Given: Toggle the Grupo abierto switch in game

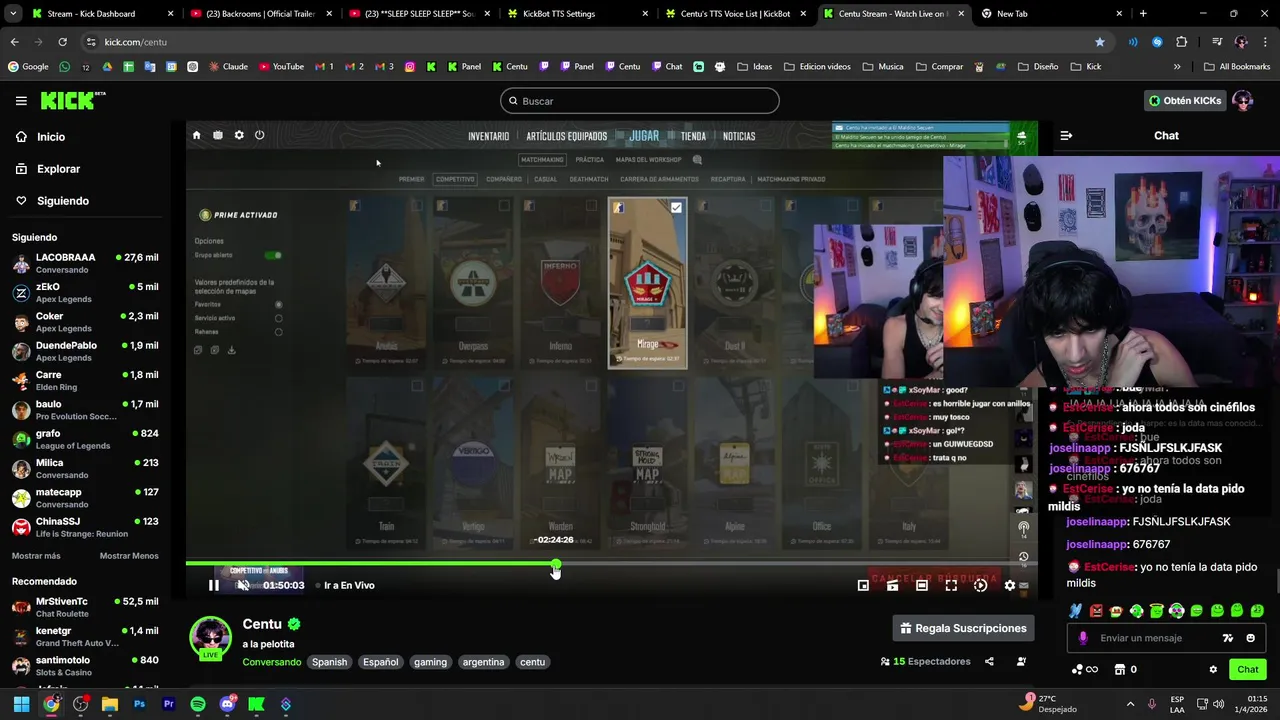Looking at the screenshot, I should [x=273, y=255].
